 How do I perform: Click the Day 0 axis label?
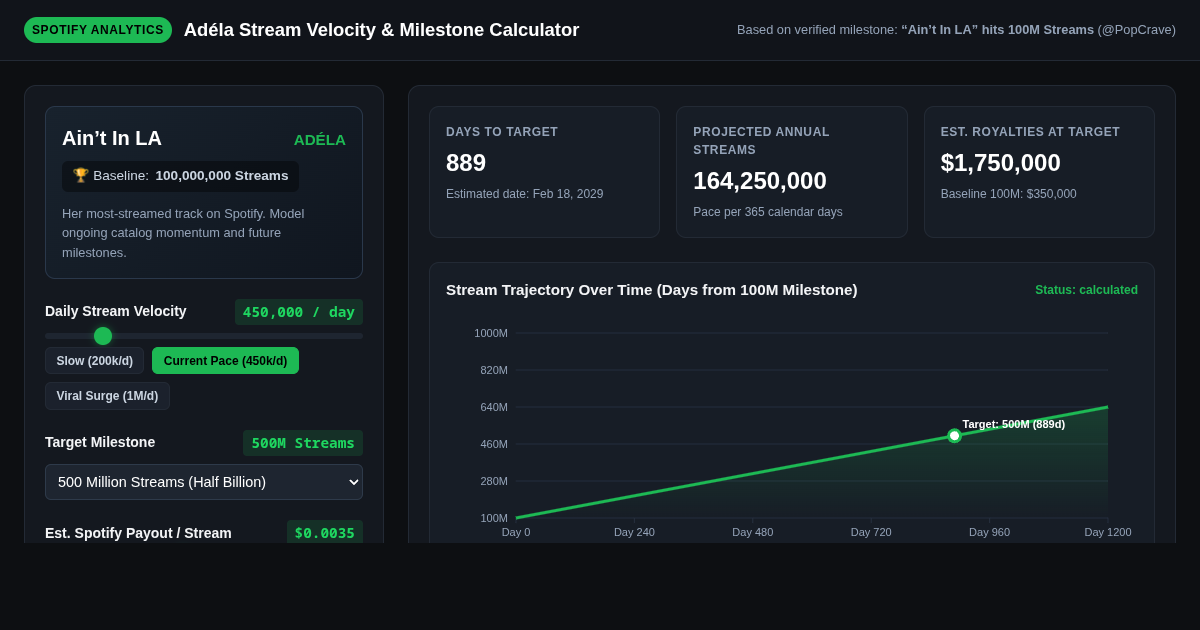pyautogui.click(x=516, y=532)
